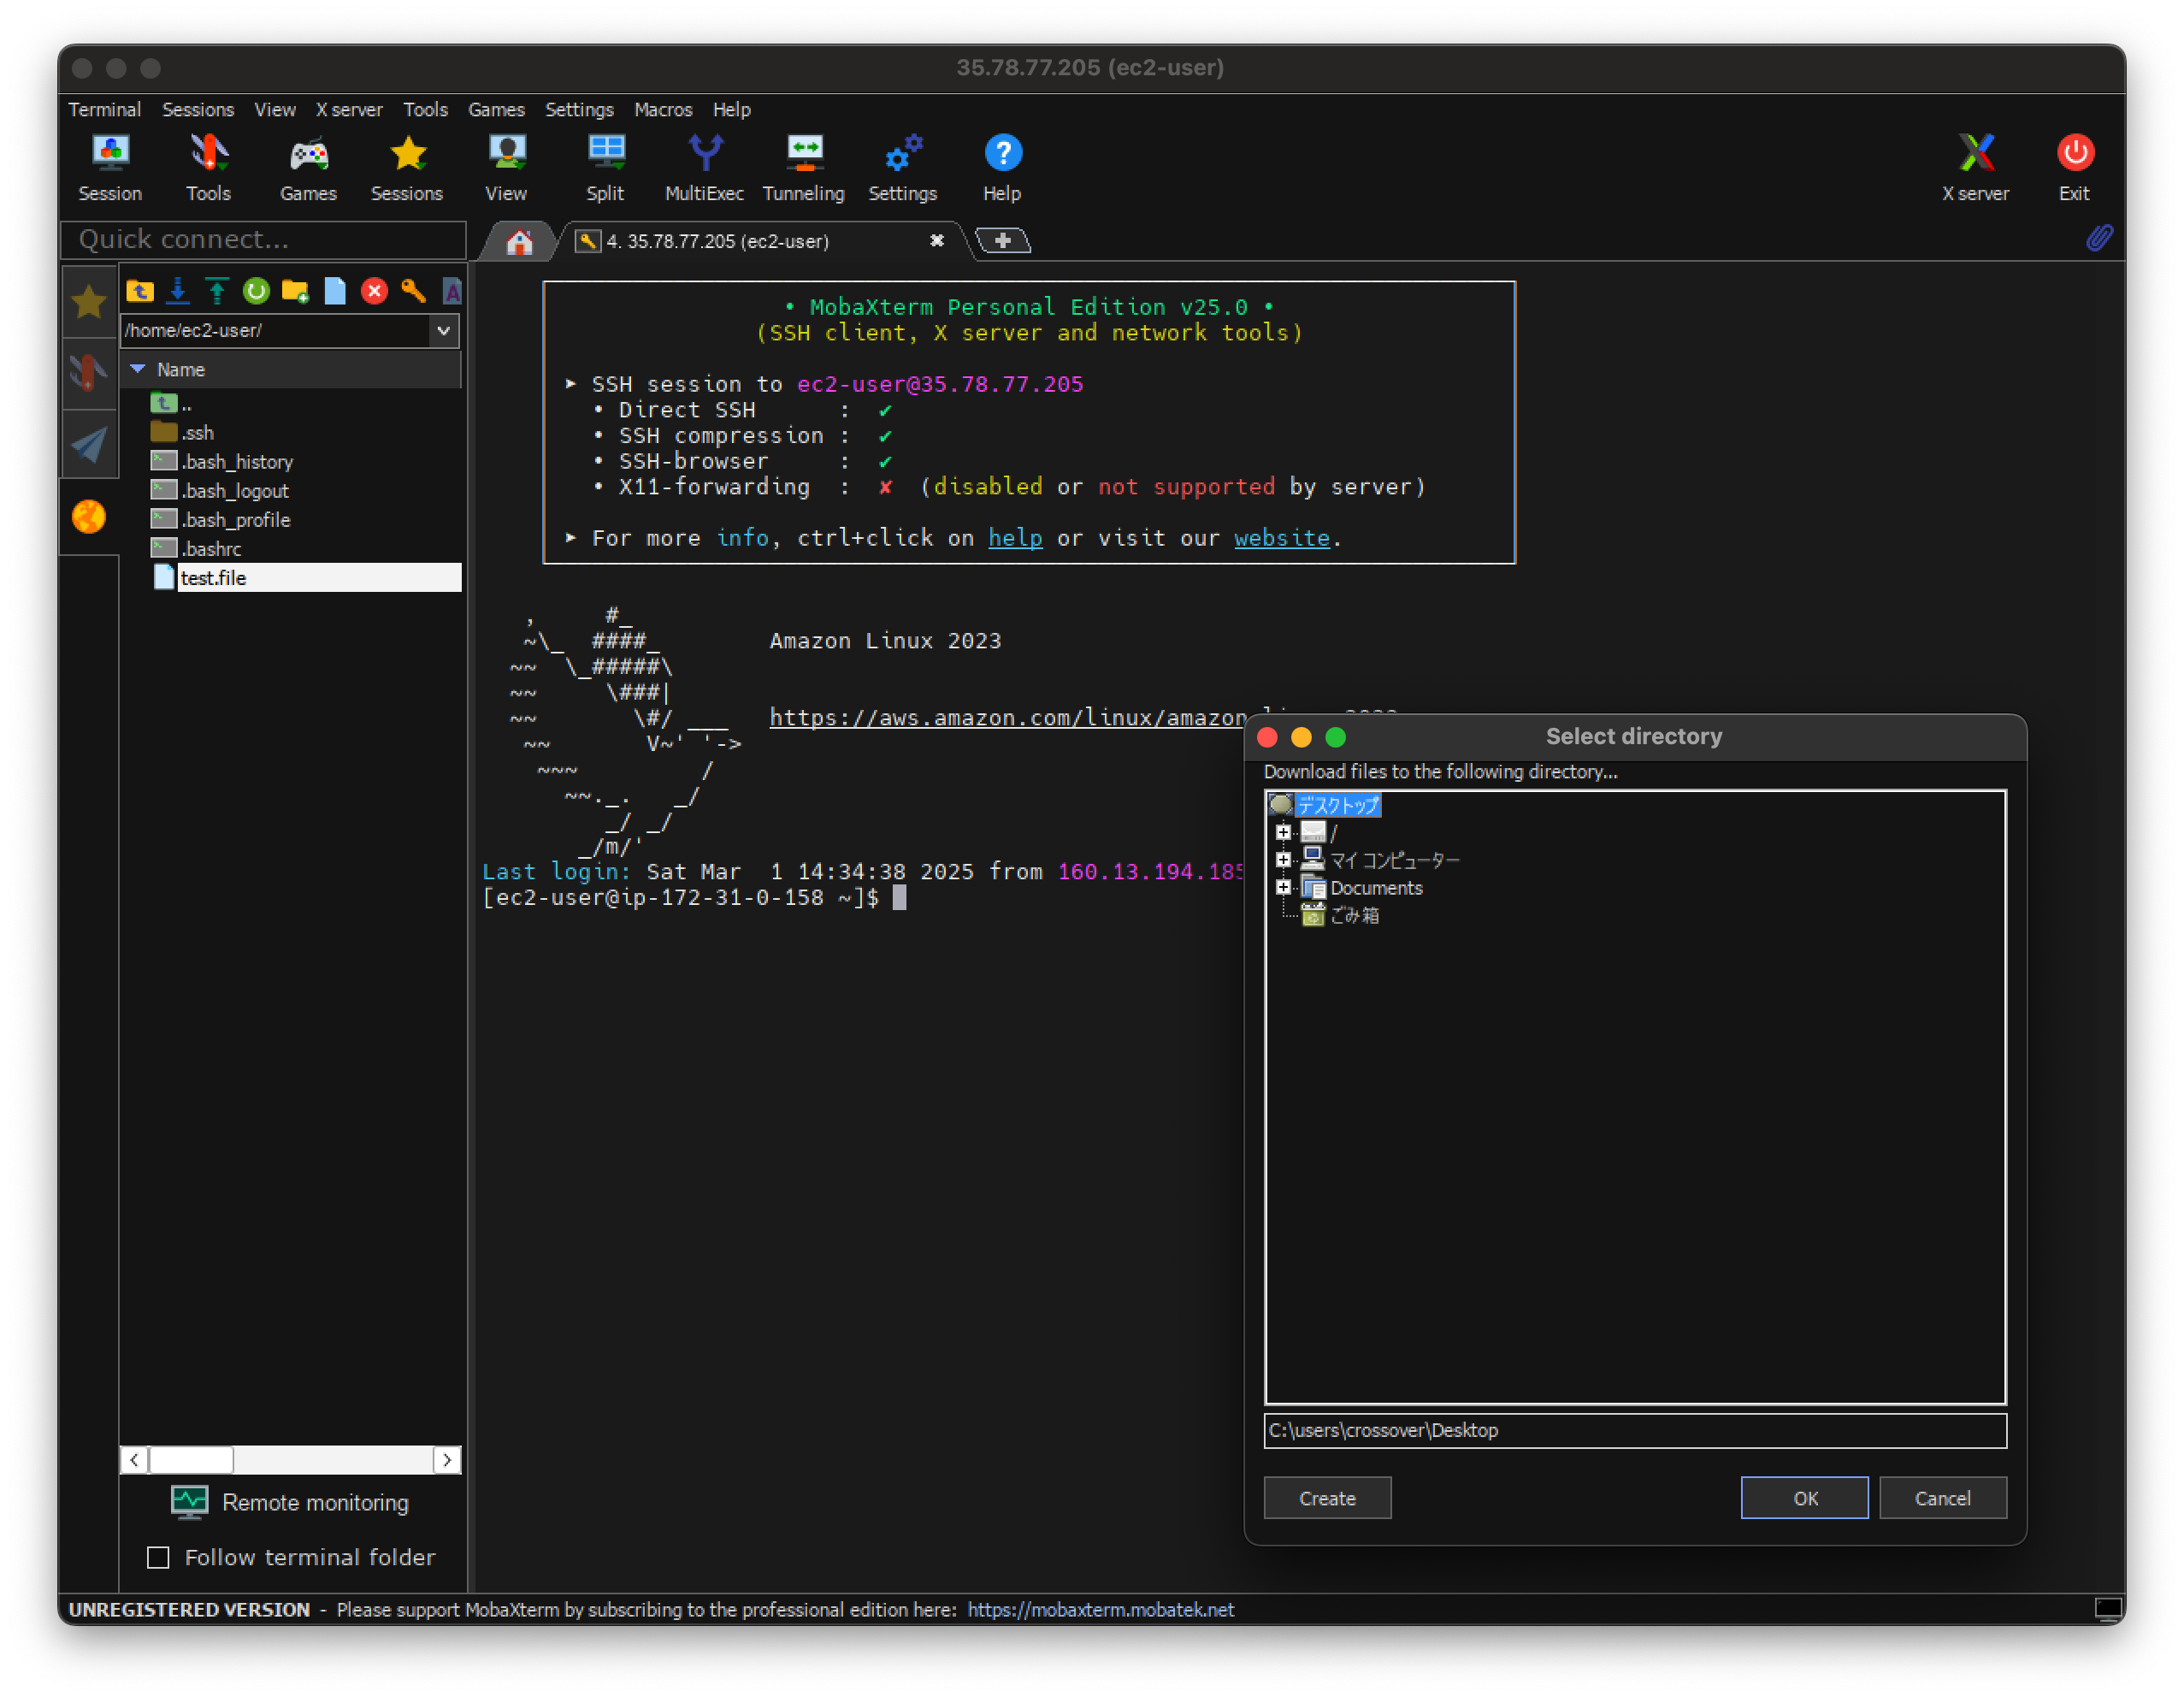Screen dimensions: 2184x1697
Task: Click the upload arrow icon
Action: [217, 291]
